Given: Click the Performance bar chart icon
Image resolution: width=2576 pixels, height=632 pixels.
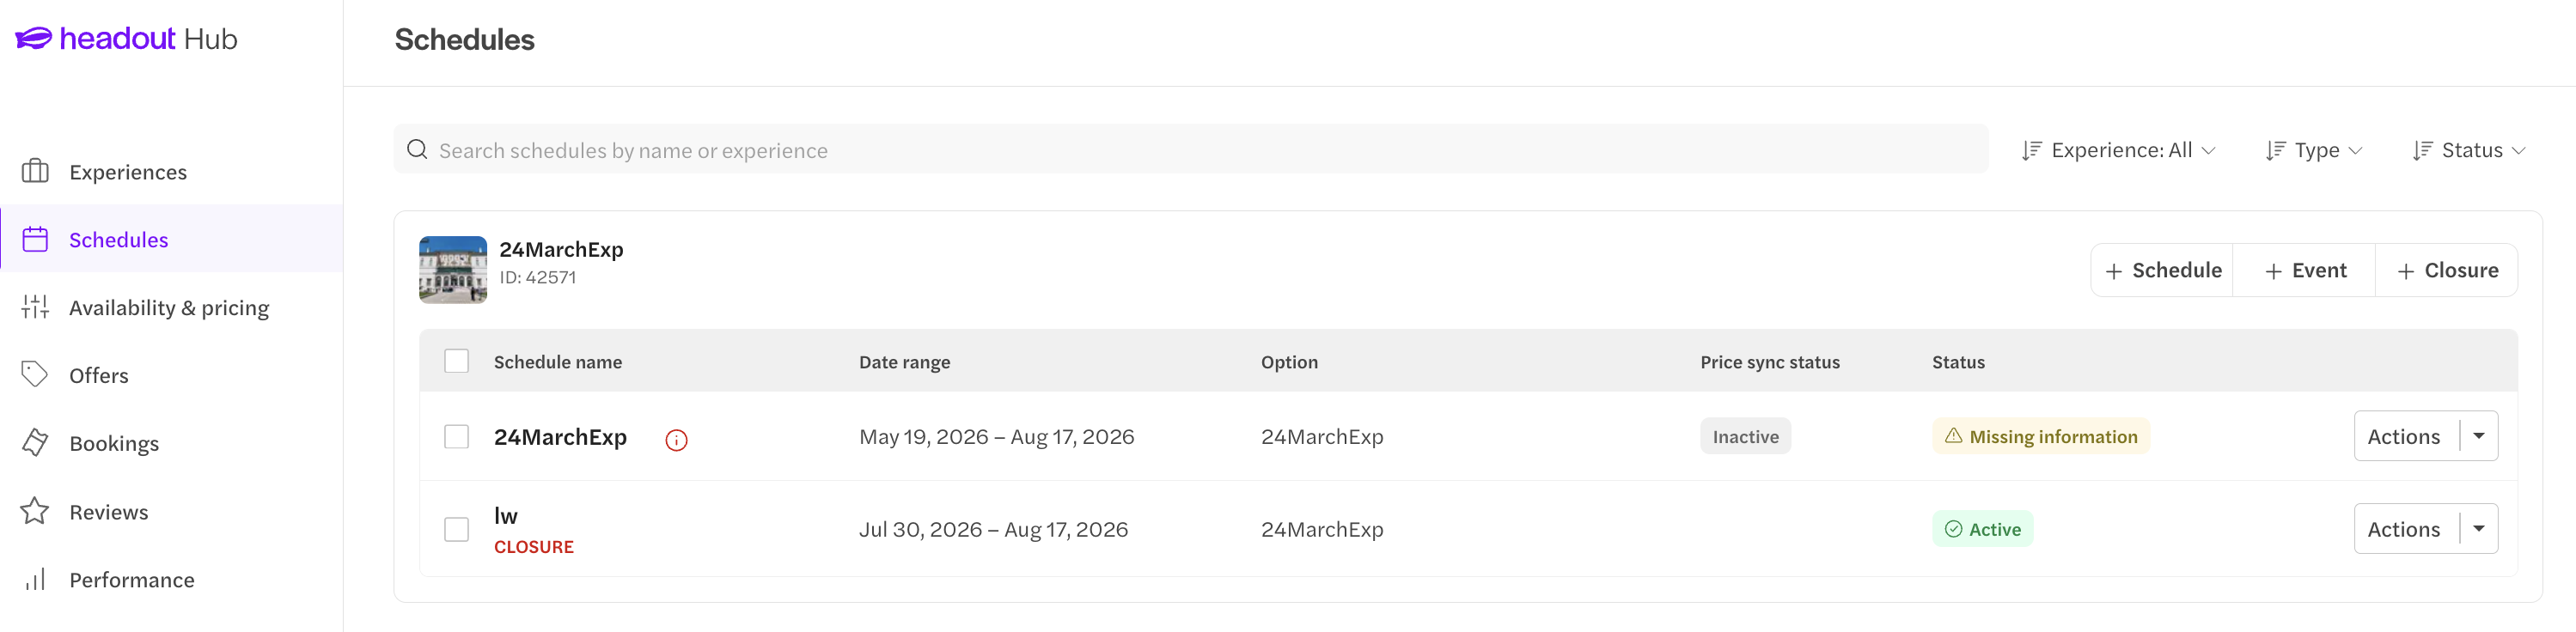Looking at the screenshot, I should [35, 579].
